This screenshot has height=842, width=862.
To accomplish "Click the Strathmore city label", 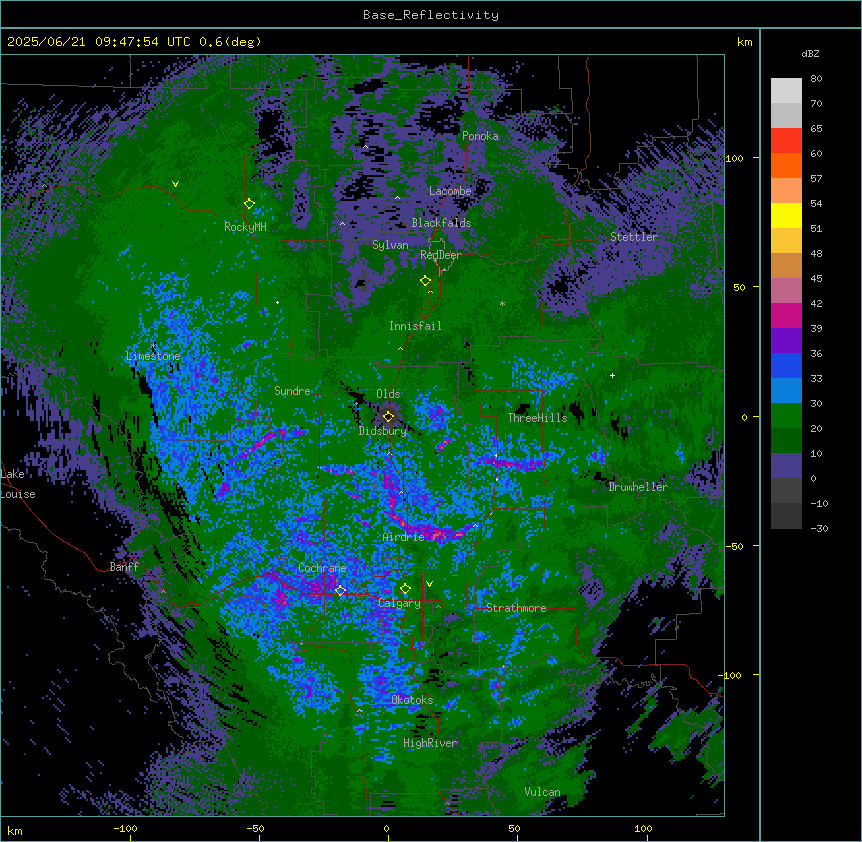I will (x=516, y=608).
